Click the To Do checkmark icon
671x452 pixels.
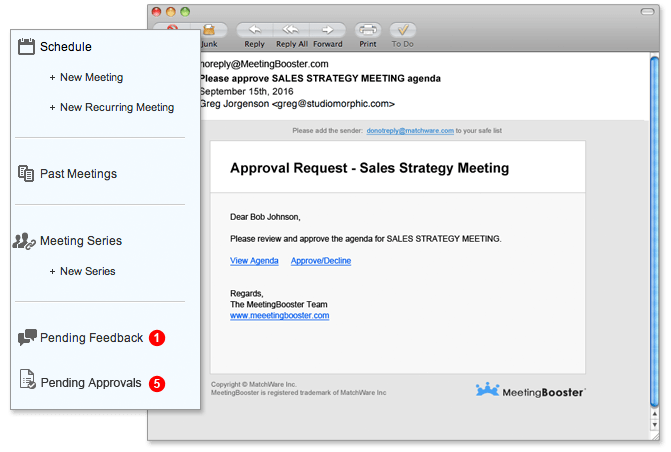[x=403, y=30]
